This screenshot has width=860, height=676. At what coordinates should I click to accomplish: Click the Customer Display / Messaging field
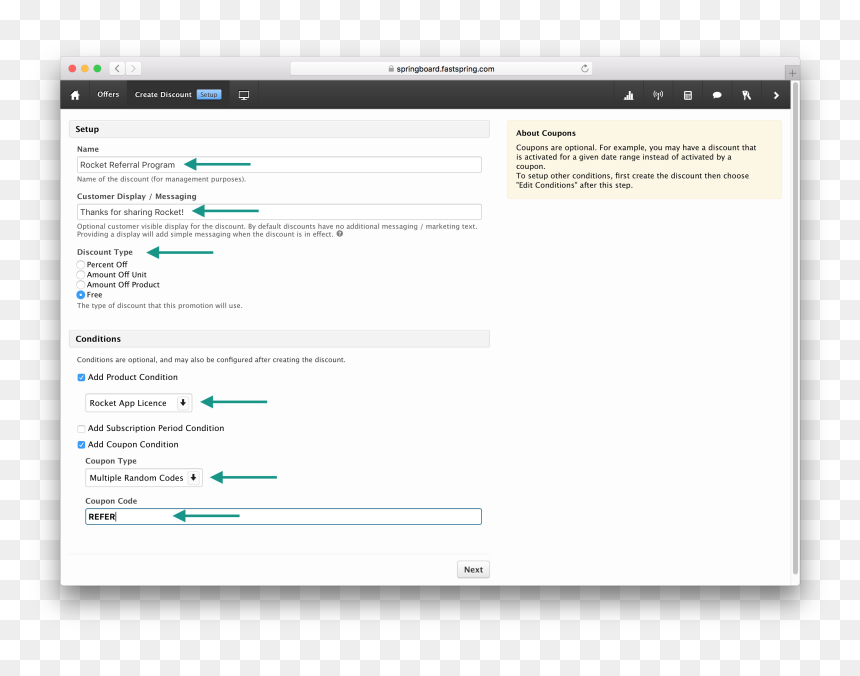click(279, 212)
